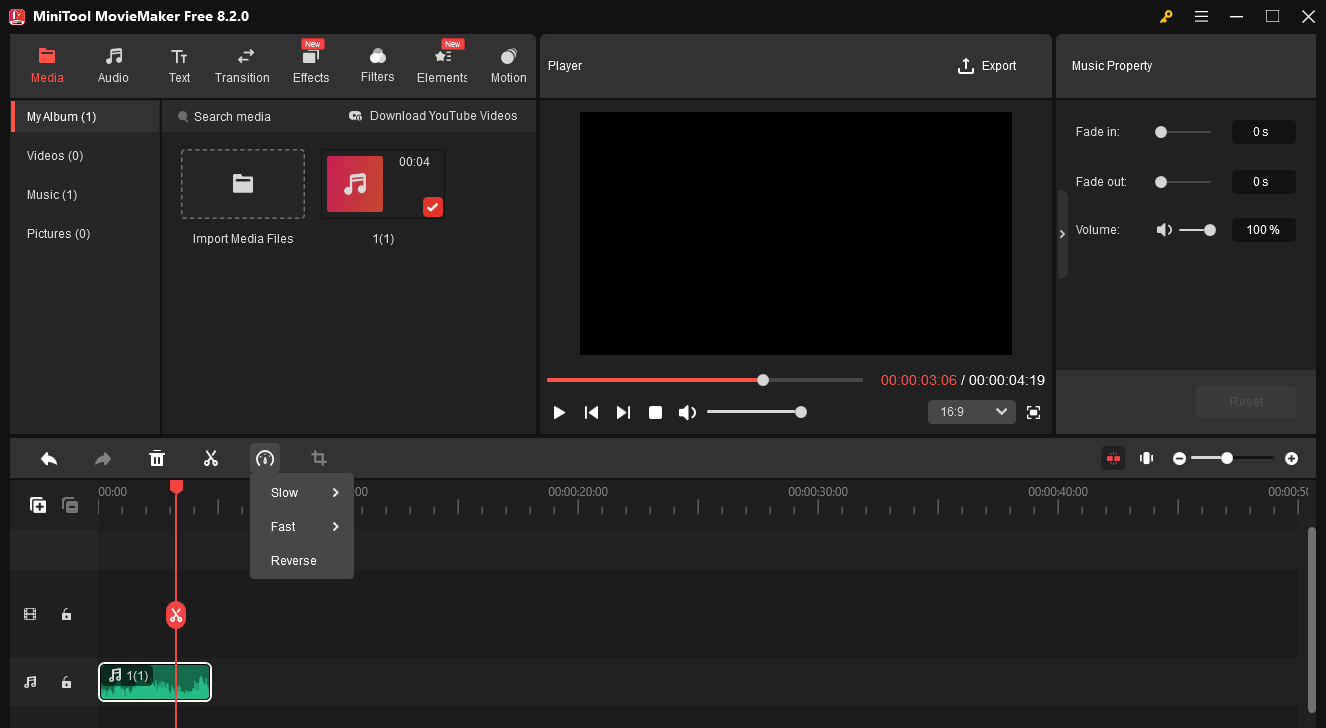The height and width of the screenshot is (728, 1326).
Task: Click the timeline marker icon beside snap
Action: 1147,458
